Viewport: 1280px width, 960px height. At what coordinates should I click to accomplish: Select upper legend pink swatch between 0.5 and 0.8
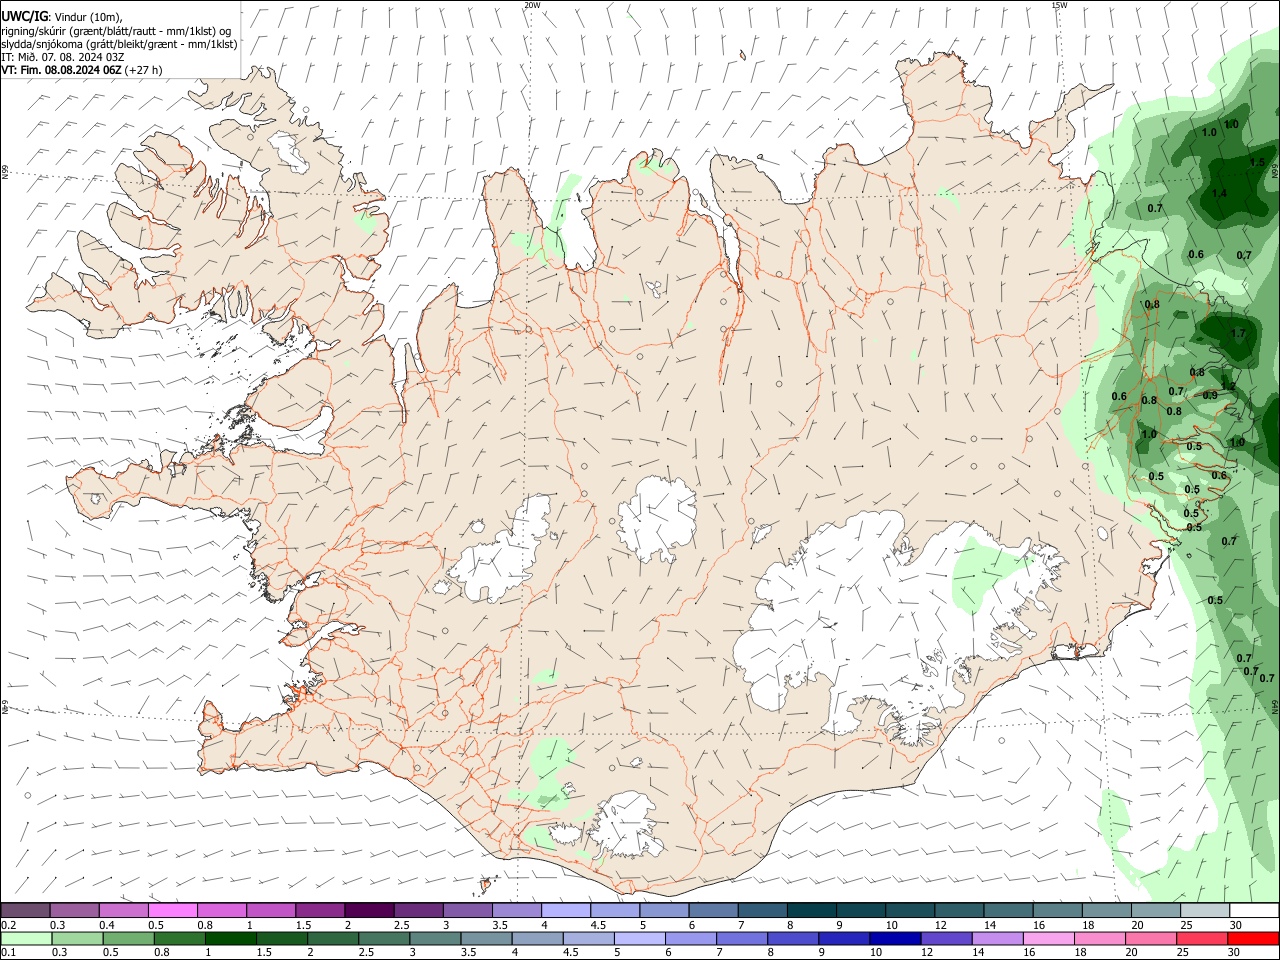click(x=173, y=910)
